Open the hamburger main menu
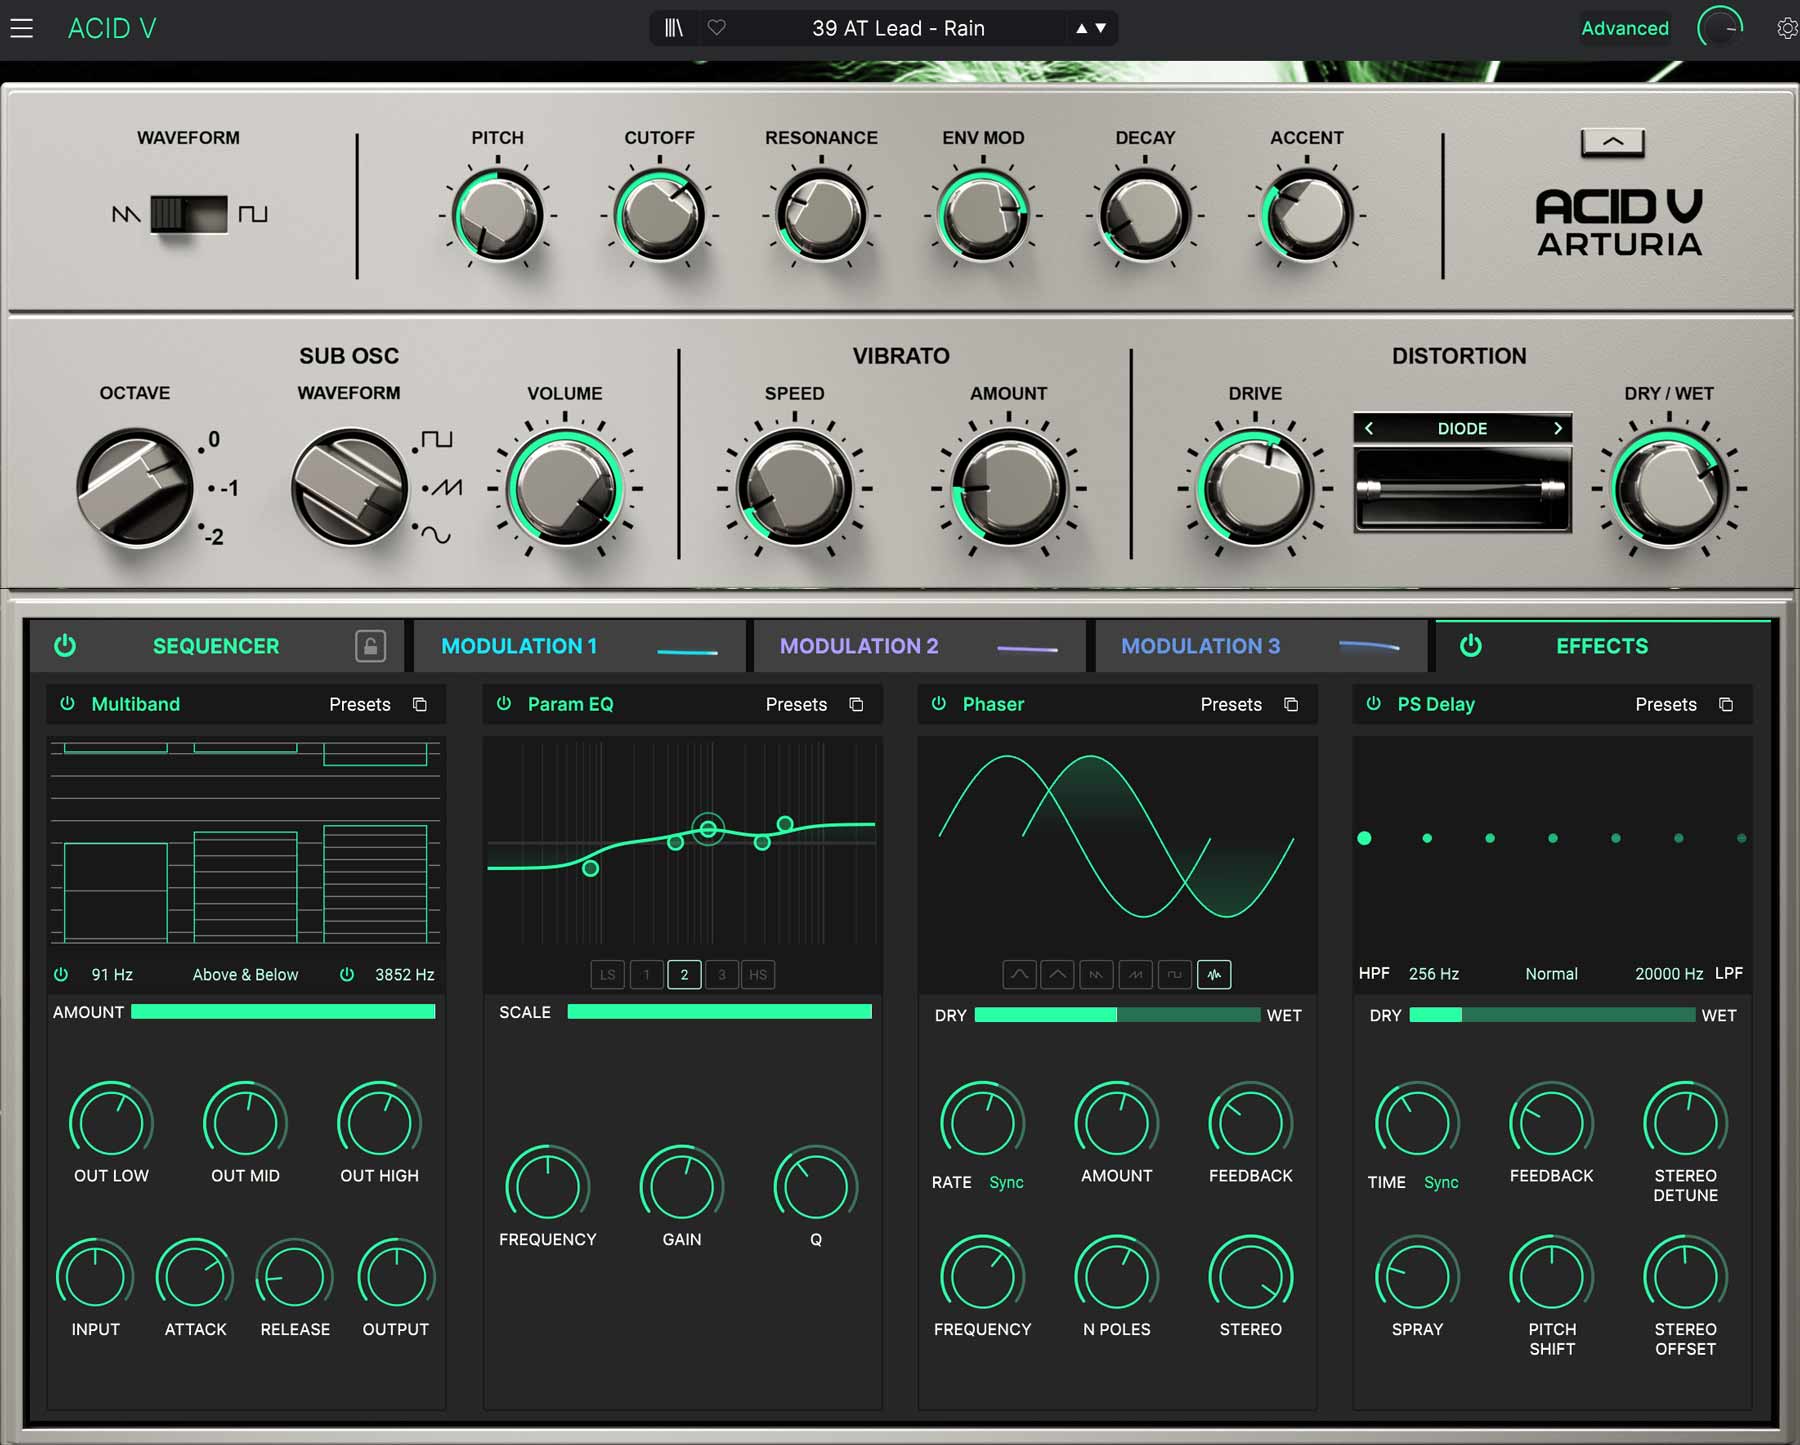Screen dimensions: 1800x1445 [21, 28]
